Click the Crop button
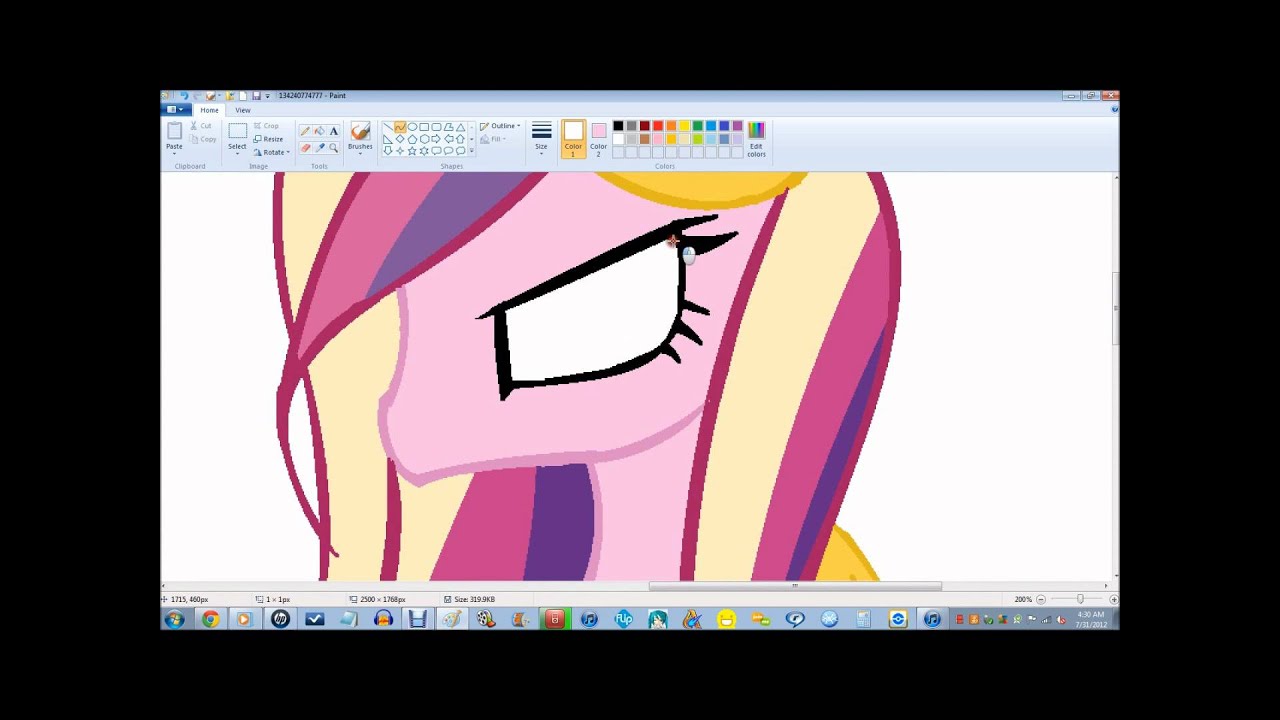 266,126
